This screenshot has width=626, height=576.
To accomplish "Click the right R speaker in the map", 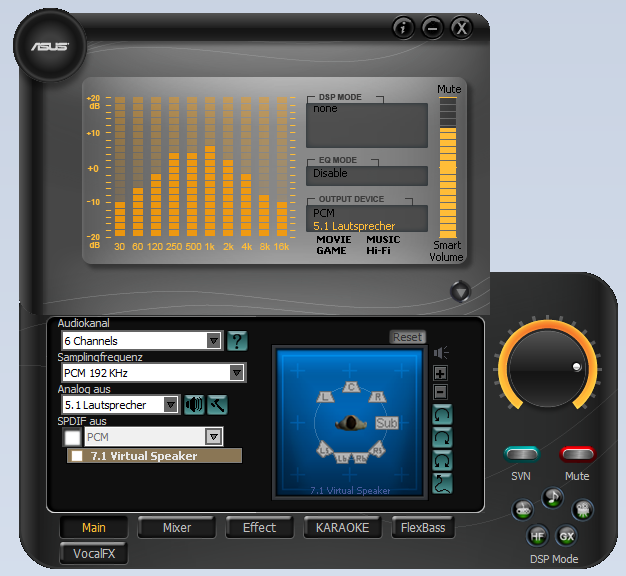I will coord(377,397).
